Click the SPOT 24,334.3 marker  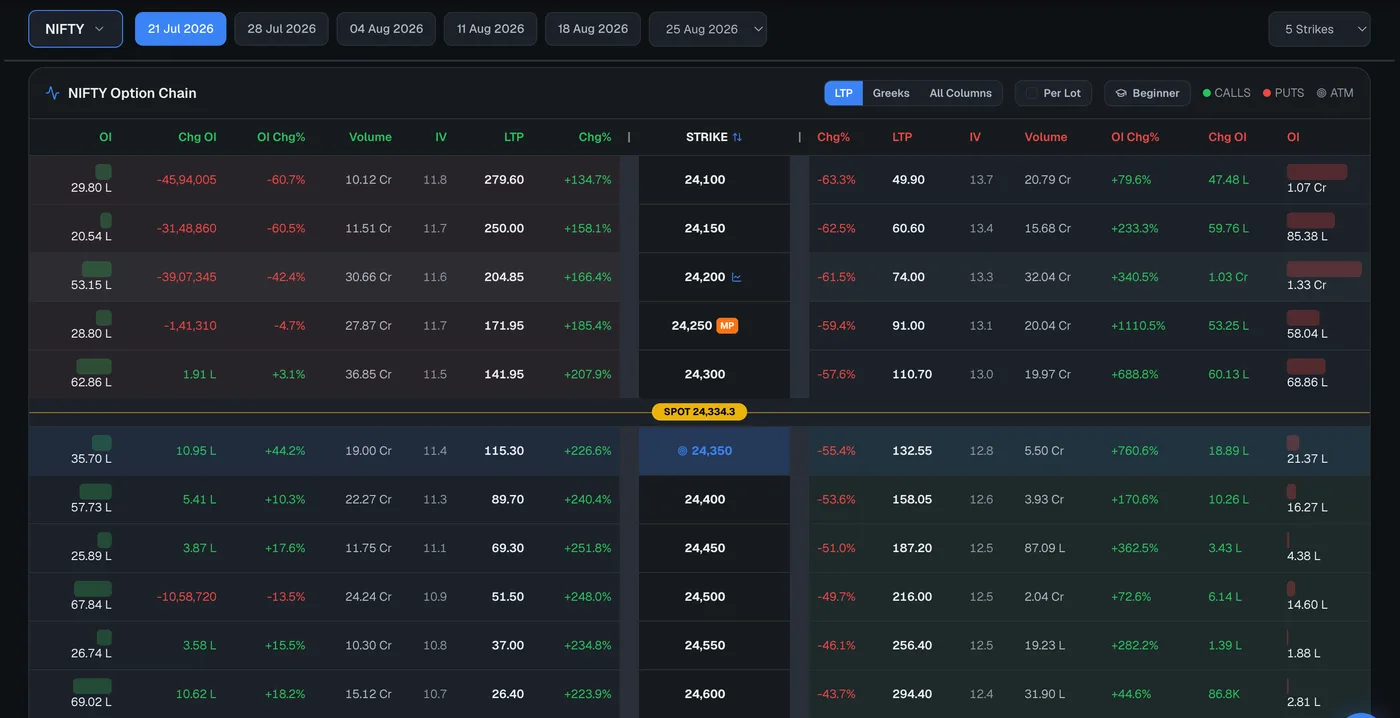click(699, 412)
